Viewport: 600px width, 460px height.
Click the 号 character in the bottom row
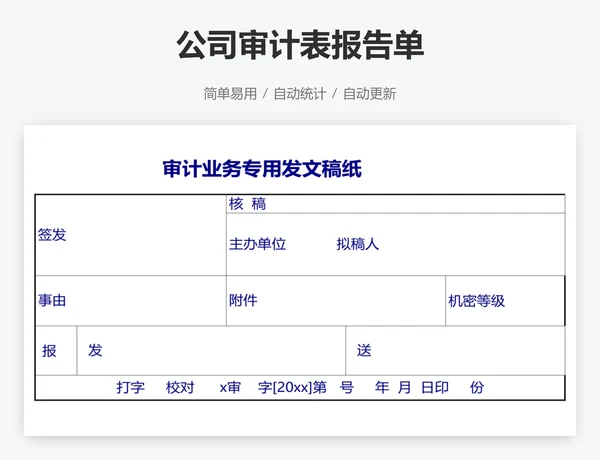[x=347, y=388]
